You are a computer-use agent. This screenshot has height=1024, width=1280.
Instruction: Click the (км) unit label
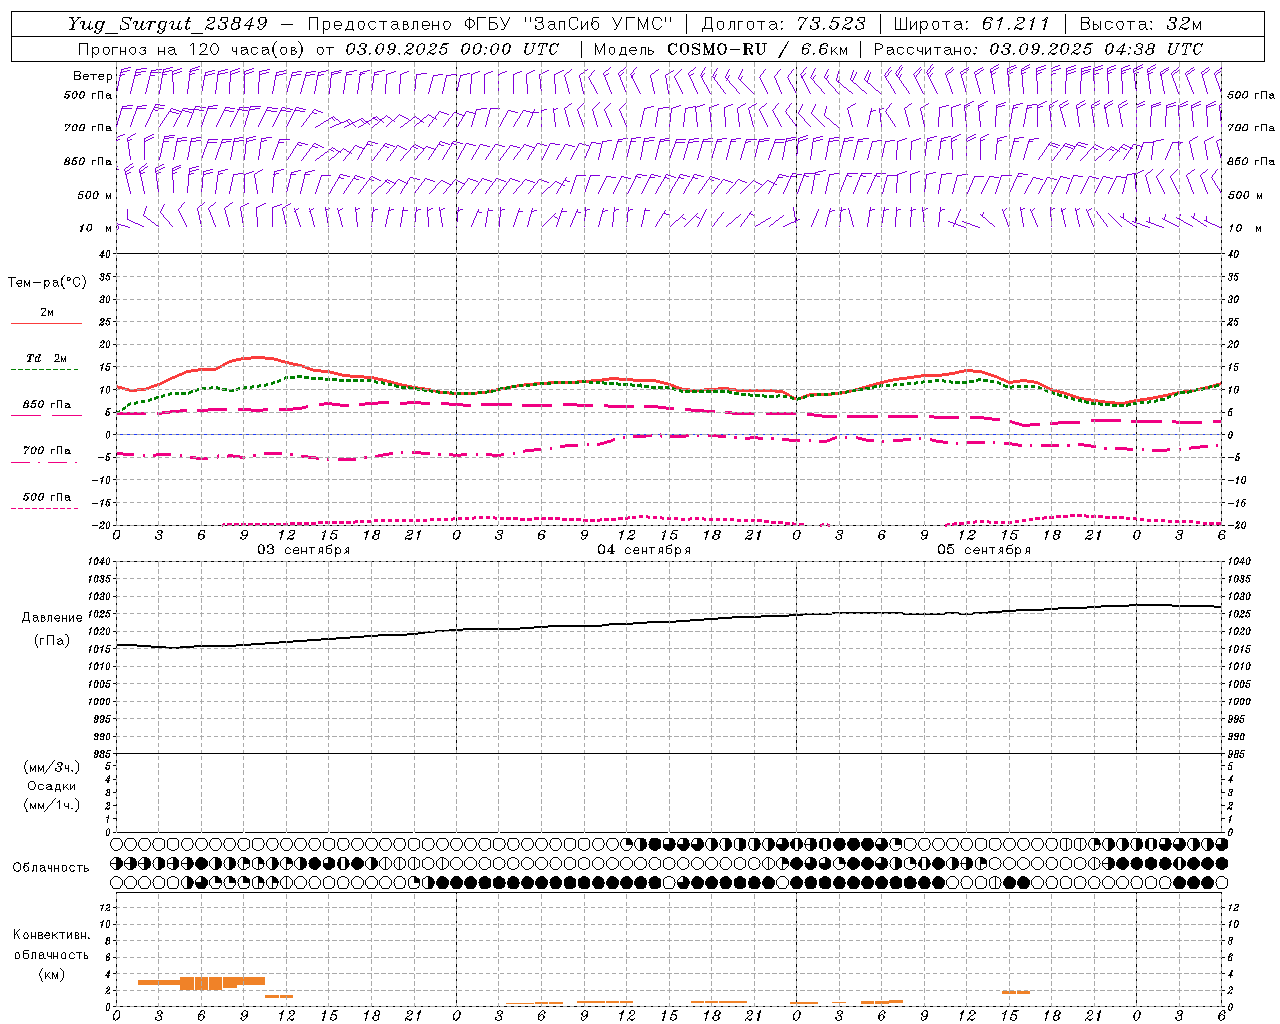51,974
